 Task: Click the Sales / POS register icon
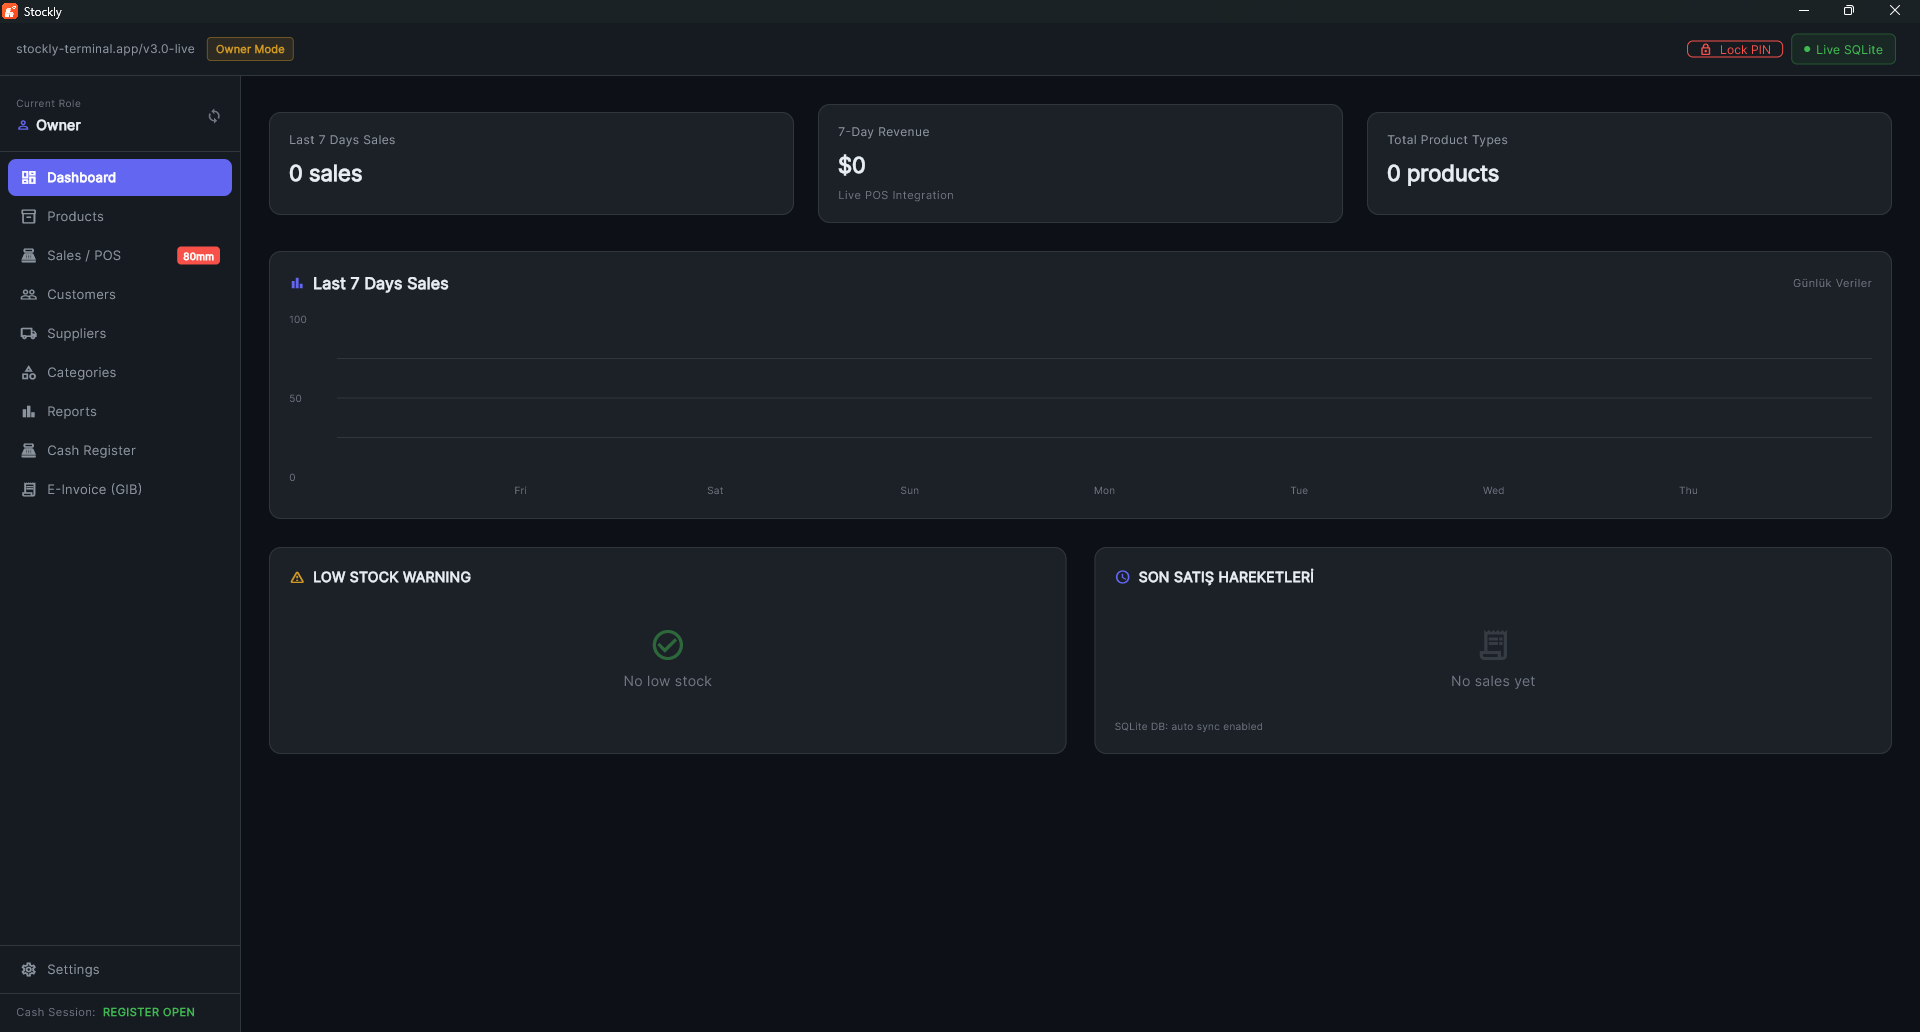coord(29,256)
